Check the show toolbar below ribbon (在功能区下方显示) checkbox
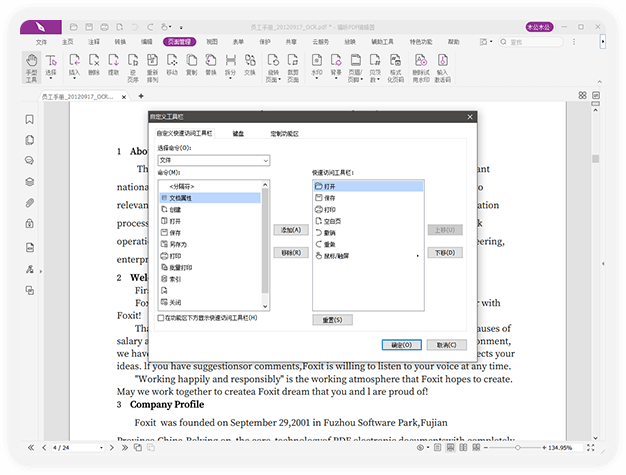 tap(160, 318)
